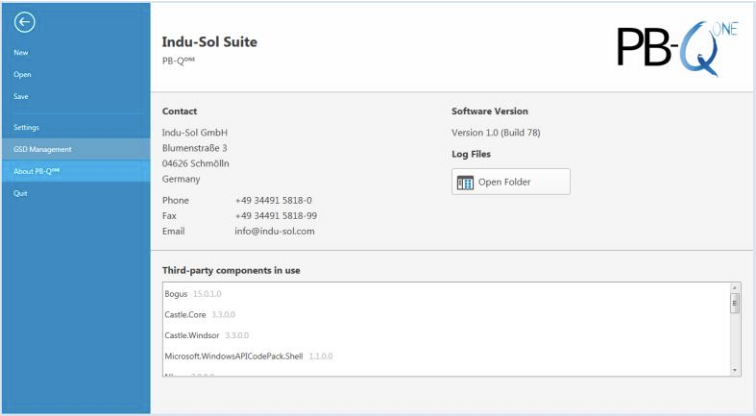
Task: Choose Open from the left menu
Action: point(22,74)
